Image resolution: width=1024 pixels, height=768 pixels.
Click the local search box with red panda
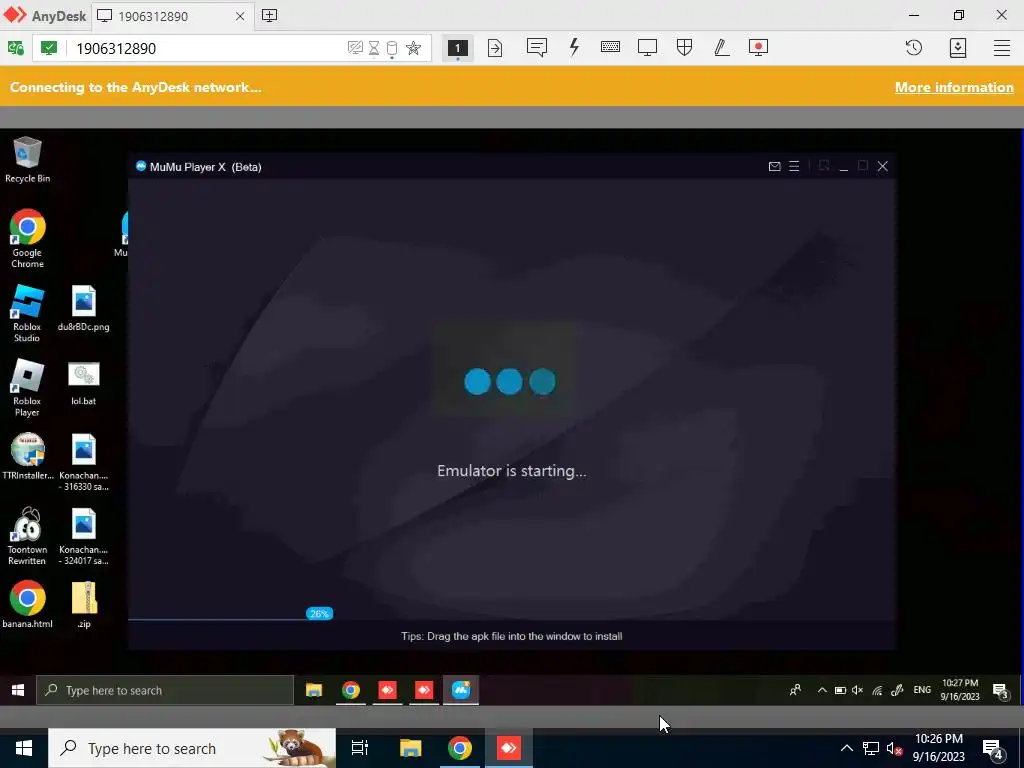[x=191, y=748]
